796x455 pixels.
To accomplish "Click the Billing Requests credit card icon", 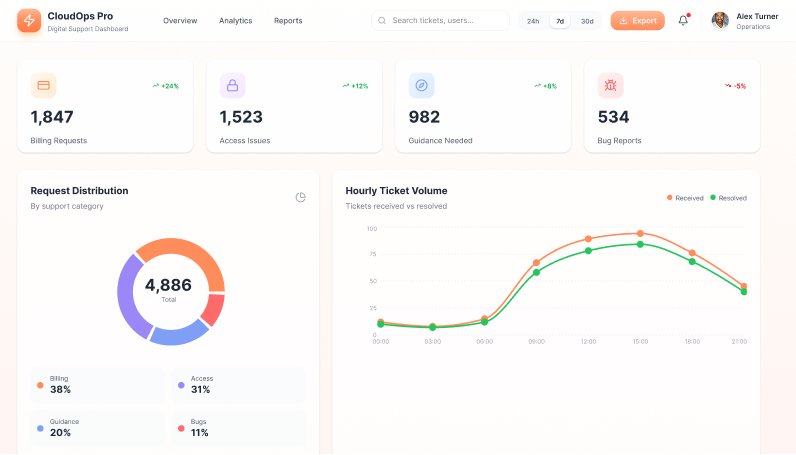I will 43,85.
